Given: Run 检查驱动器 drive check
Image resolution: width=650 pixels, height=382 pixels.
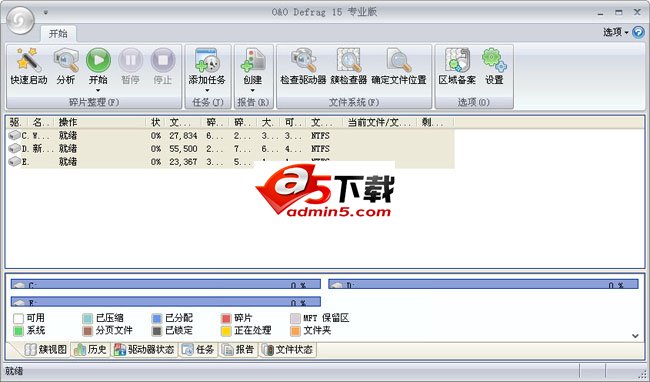Looking at the screenshot, I should click(x=303, y=66).
